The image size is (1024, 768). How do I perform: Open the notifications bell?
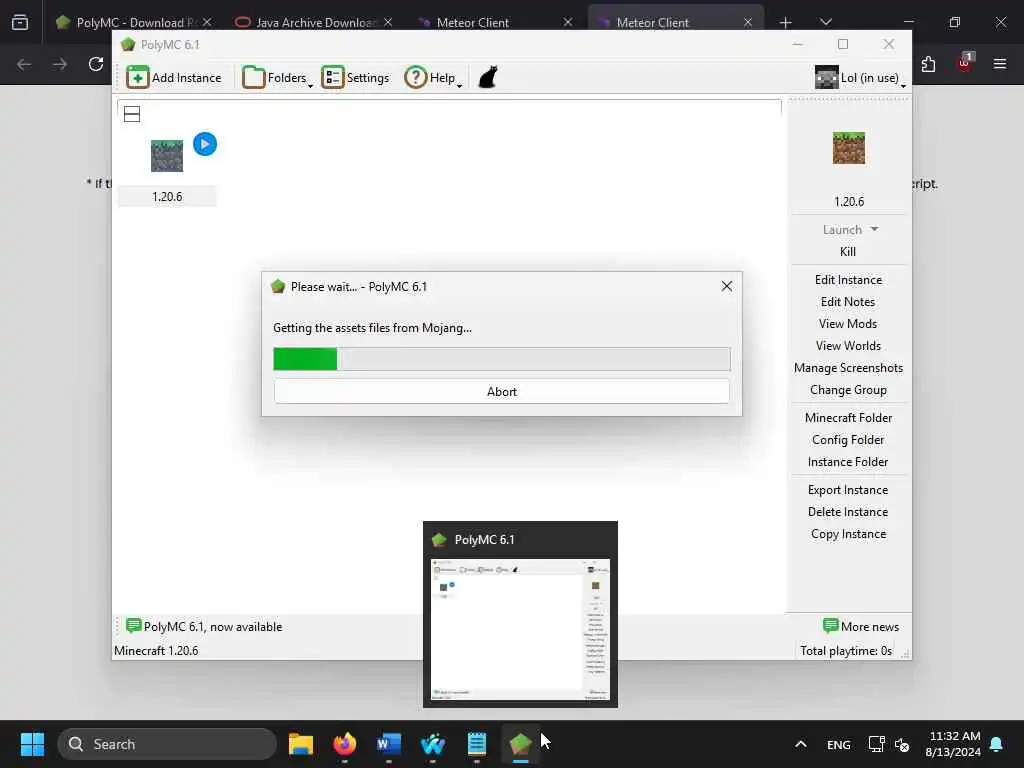coord(997,744)
